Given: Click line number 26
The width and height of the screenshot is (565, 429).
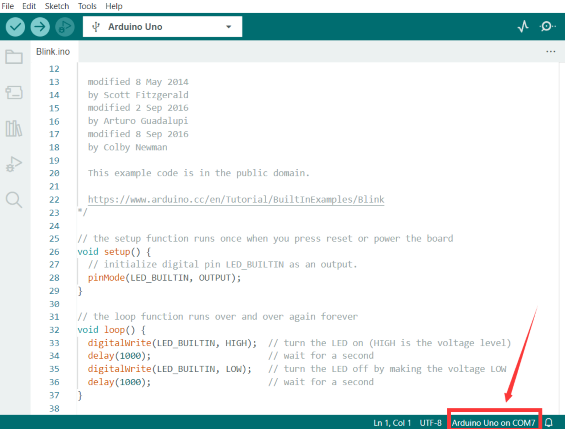Looking at the screenshot, I should 54,252.
